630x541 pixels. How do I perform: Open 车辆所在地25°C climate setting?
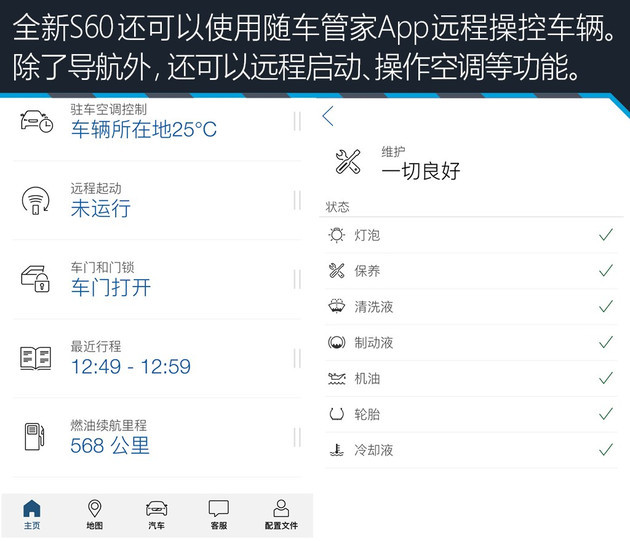pos(144,129)
